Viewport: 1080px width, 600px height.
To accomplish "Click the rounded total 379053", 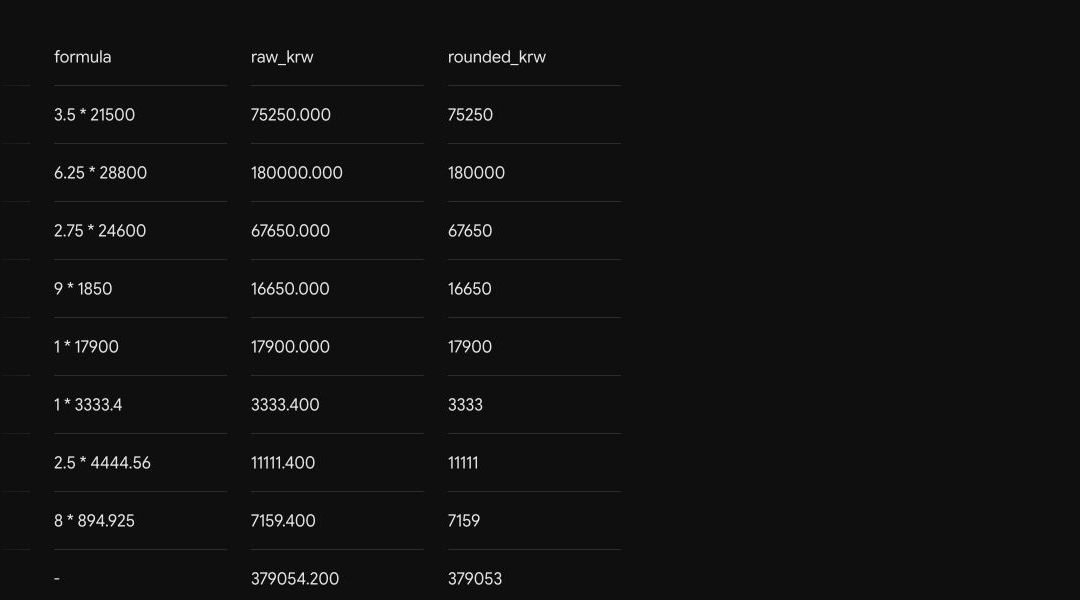I will point(475,579).
